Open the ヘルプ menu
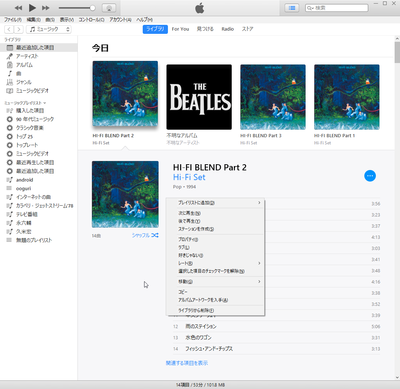400x389 pixels. coord(144,20)
